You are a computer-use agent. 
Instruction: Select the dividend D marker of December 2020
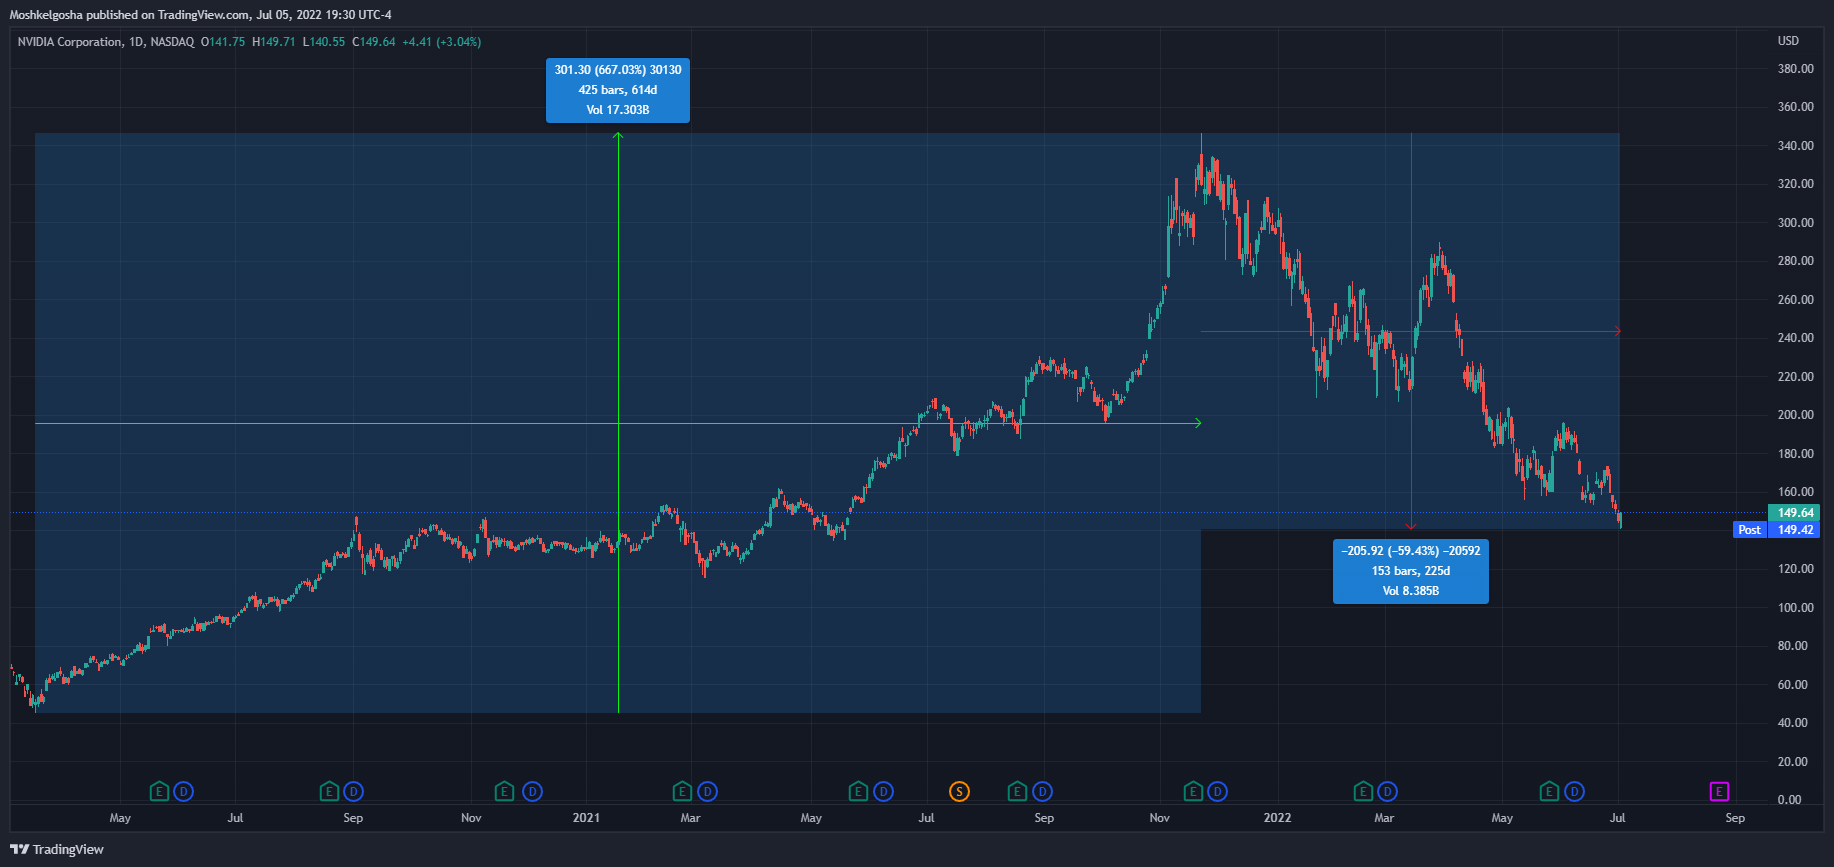532,792
